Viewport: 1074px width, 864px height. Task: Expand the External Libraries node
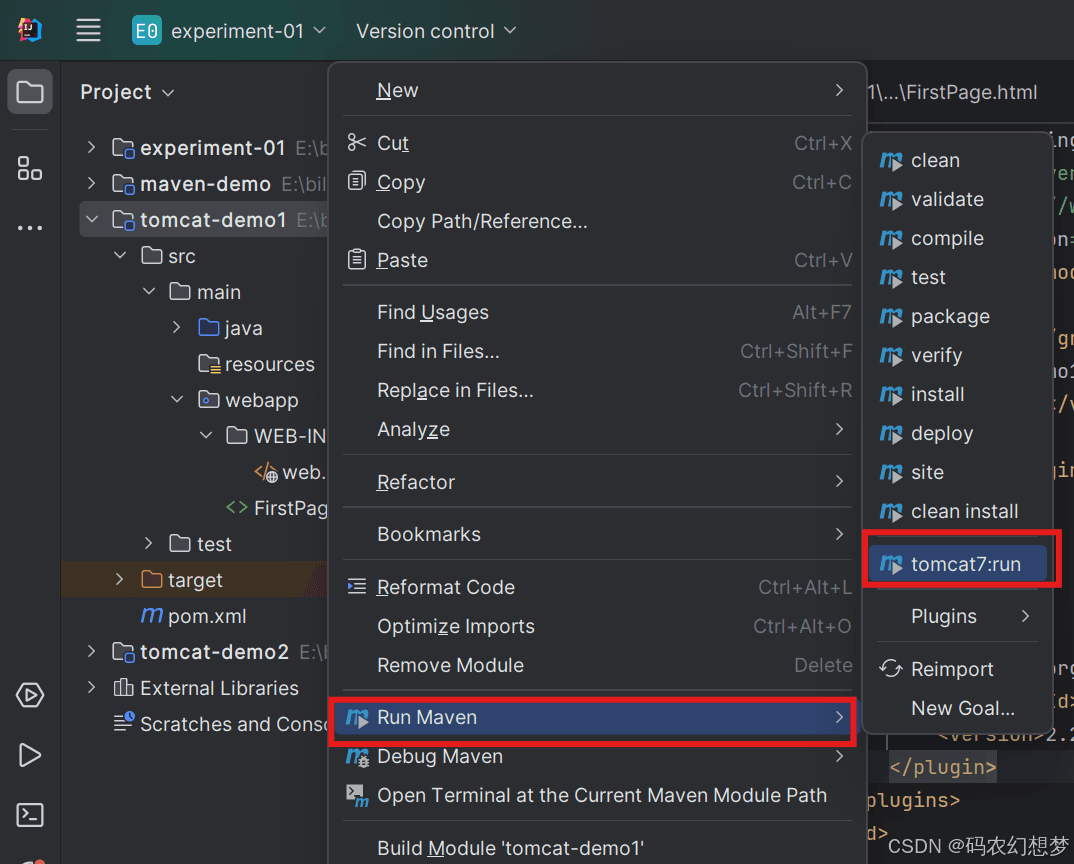tap(92, 688)
